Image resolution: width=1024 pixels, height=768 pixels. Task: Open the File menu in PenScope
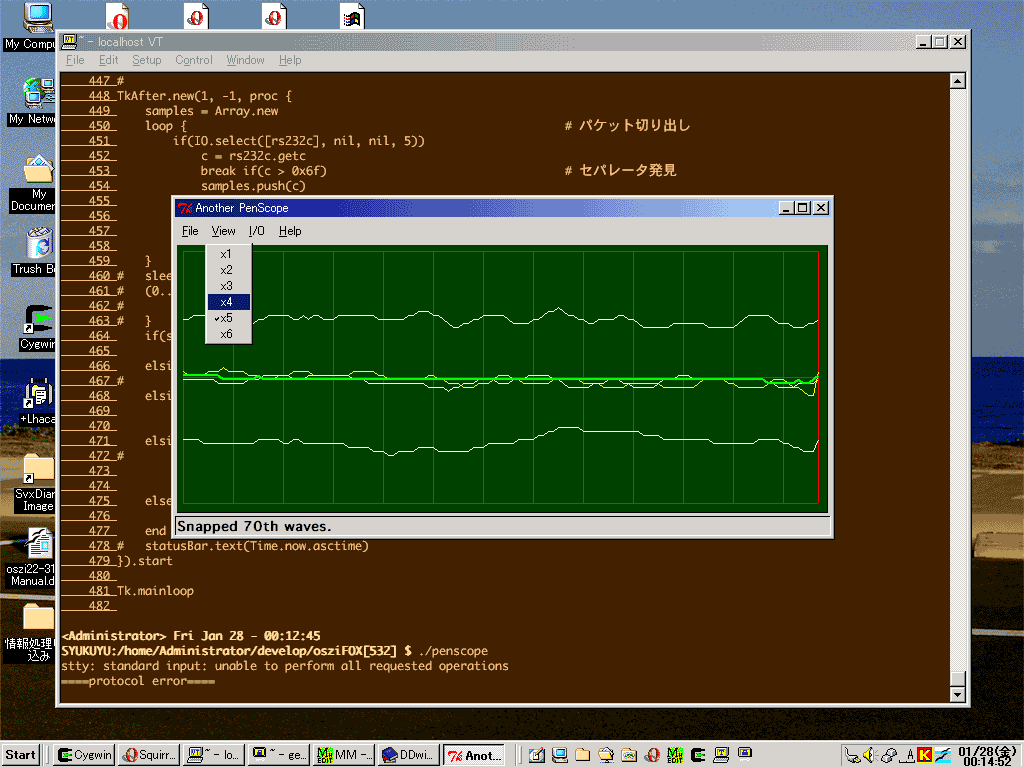190,231
